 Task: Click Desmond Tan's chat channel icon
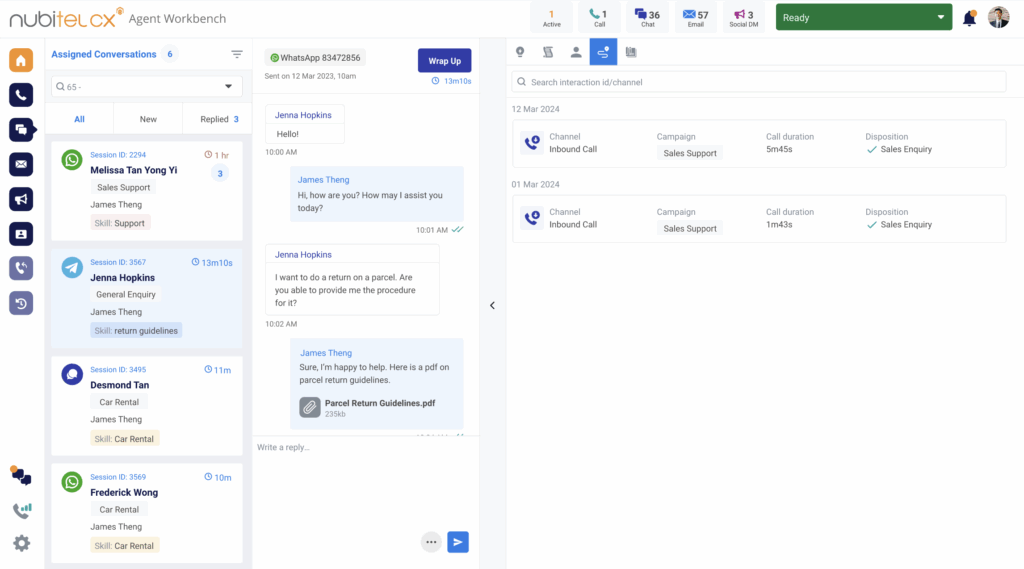click(72, 374)
